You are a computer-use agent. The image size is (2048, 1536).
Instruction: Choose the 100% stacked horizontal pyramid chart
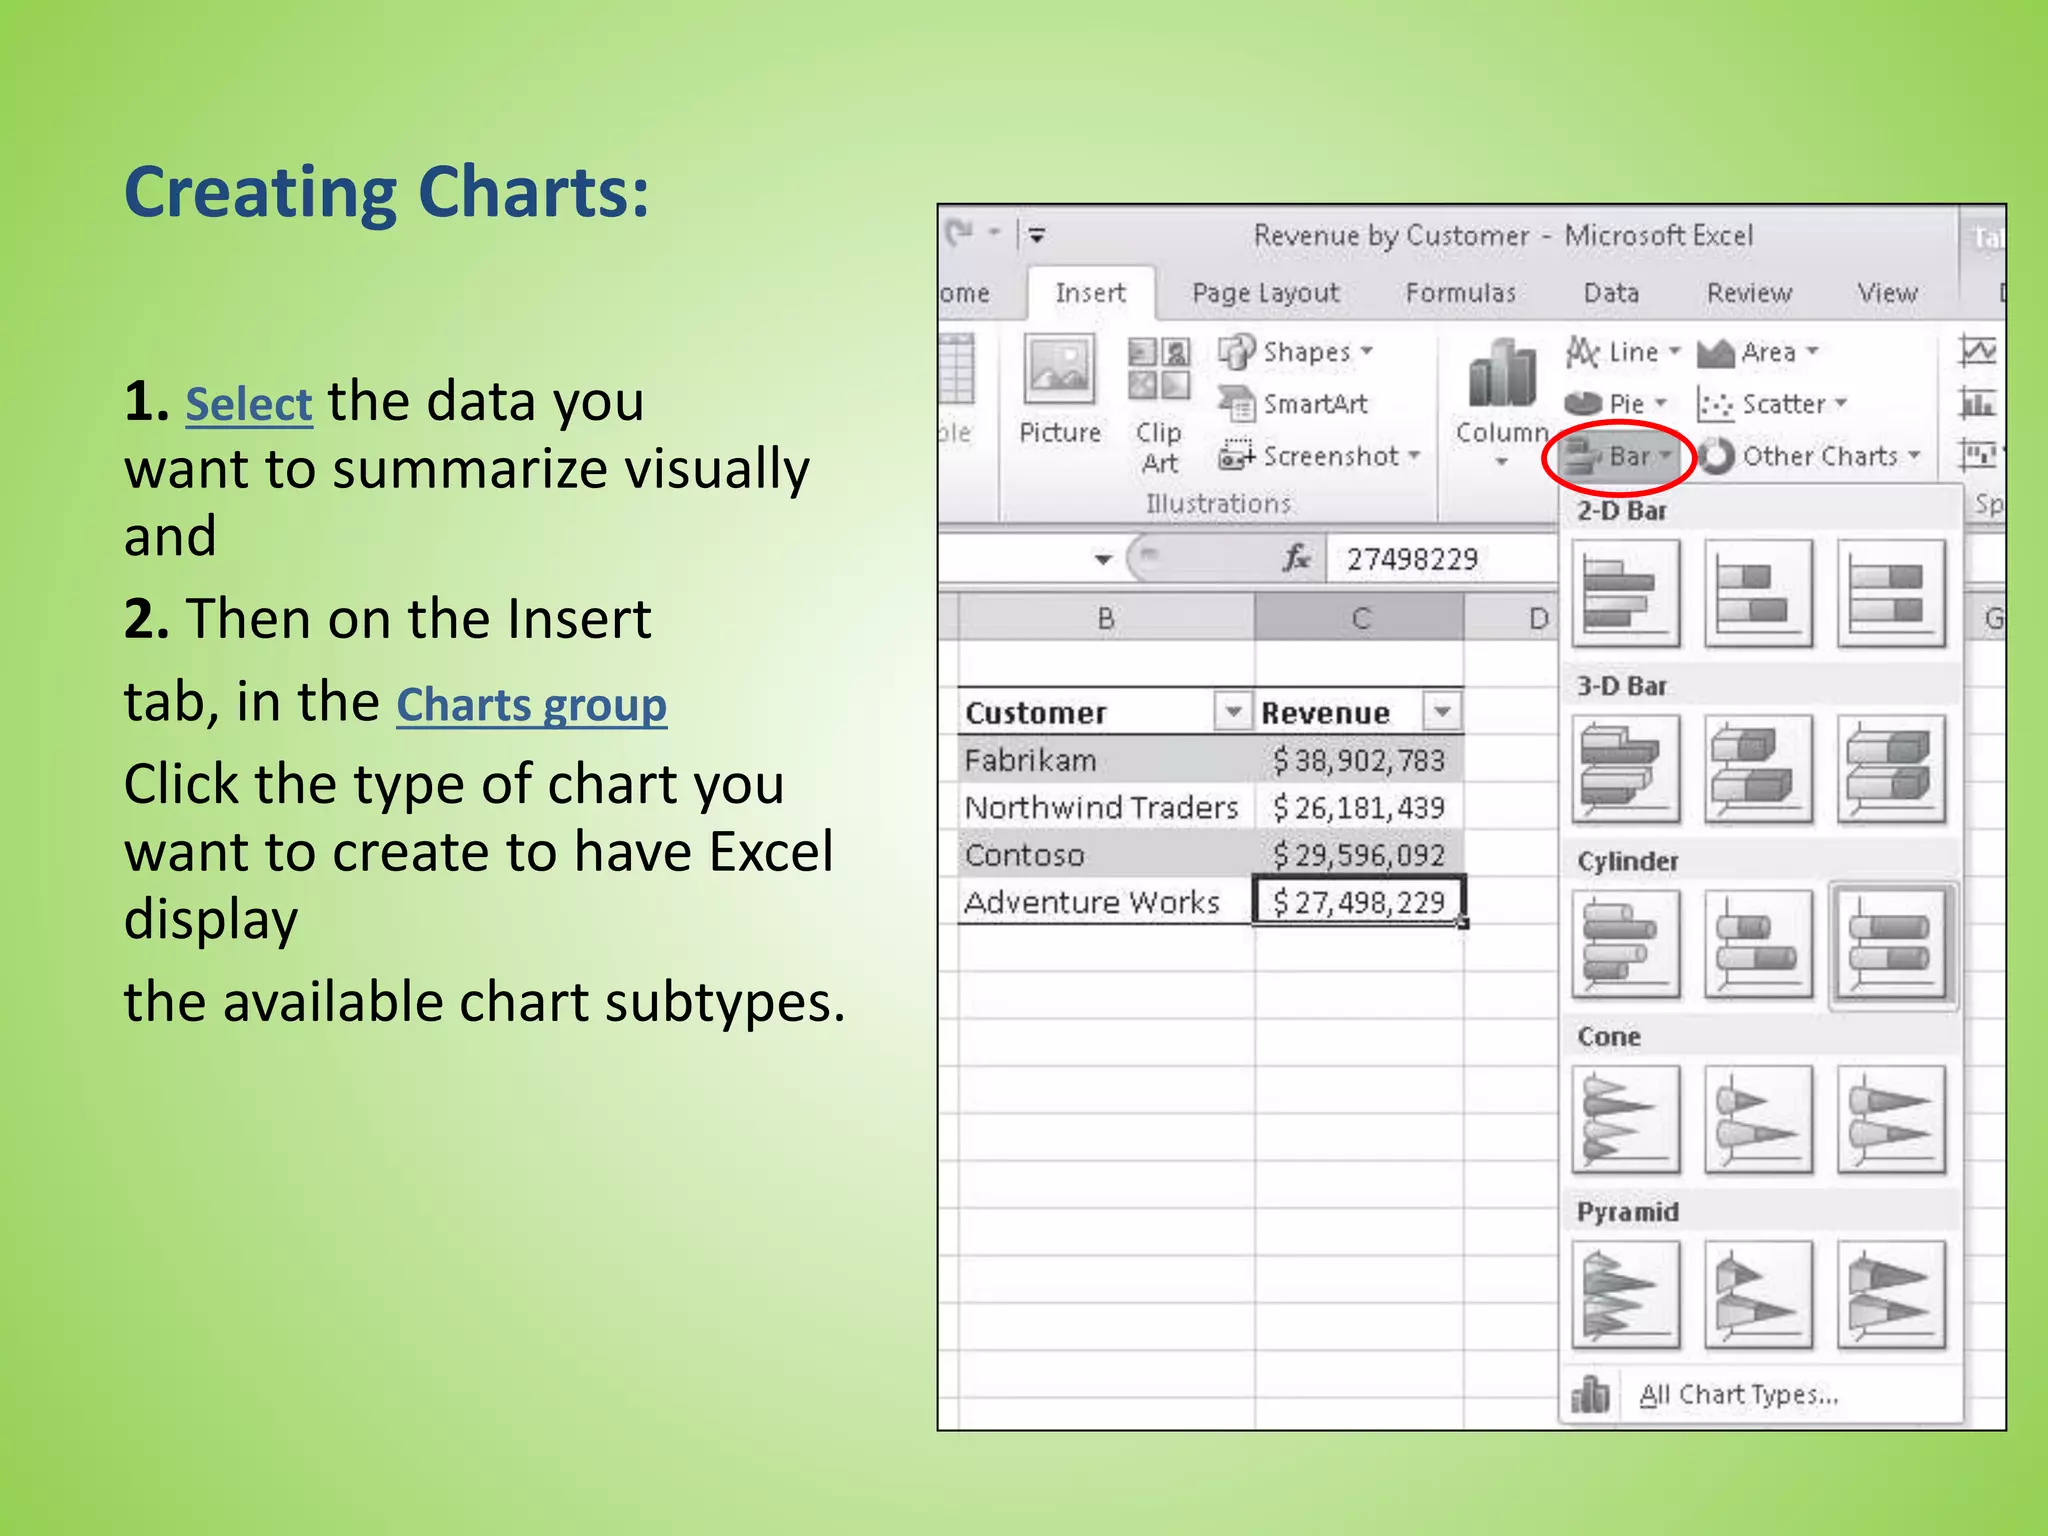point(1891,1295)
